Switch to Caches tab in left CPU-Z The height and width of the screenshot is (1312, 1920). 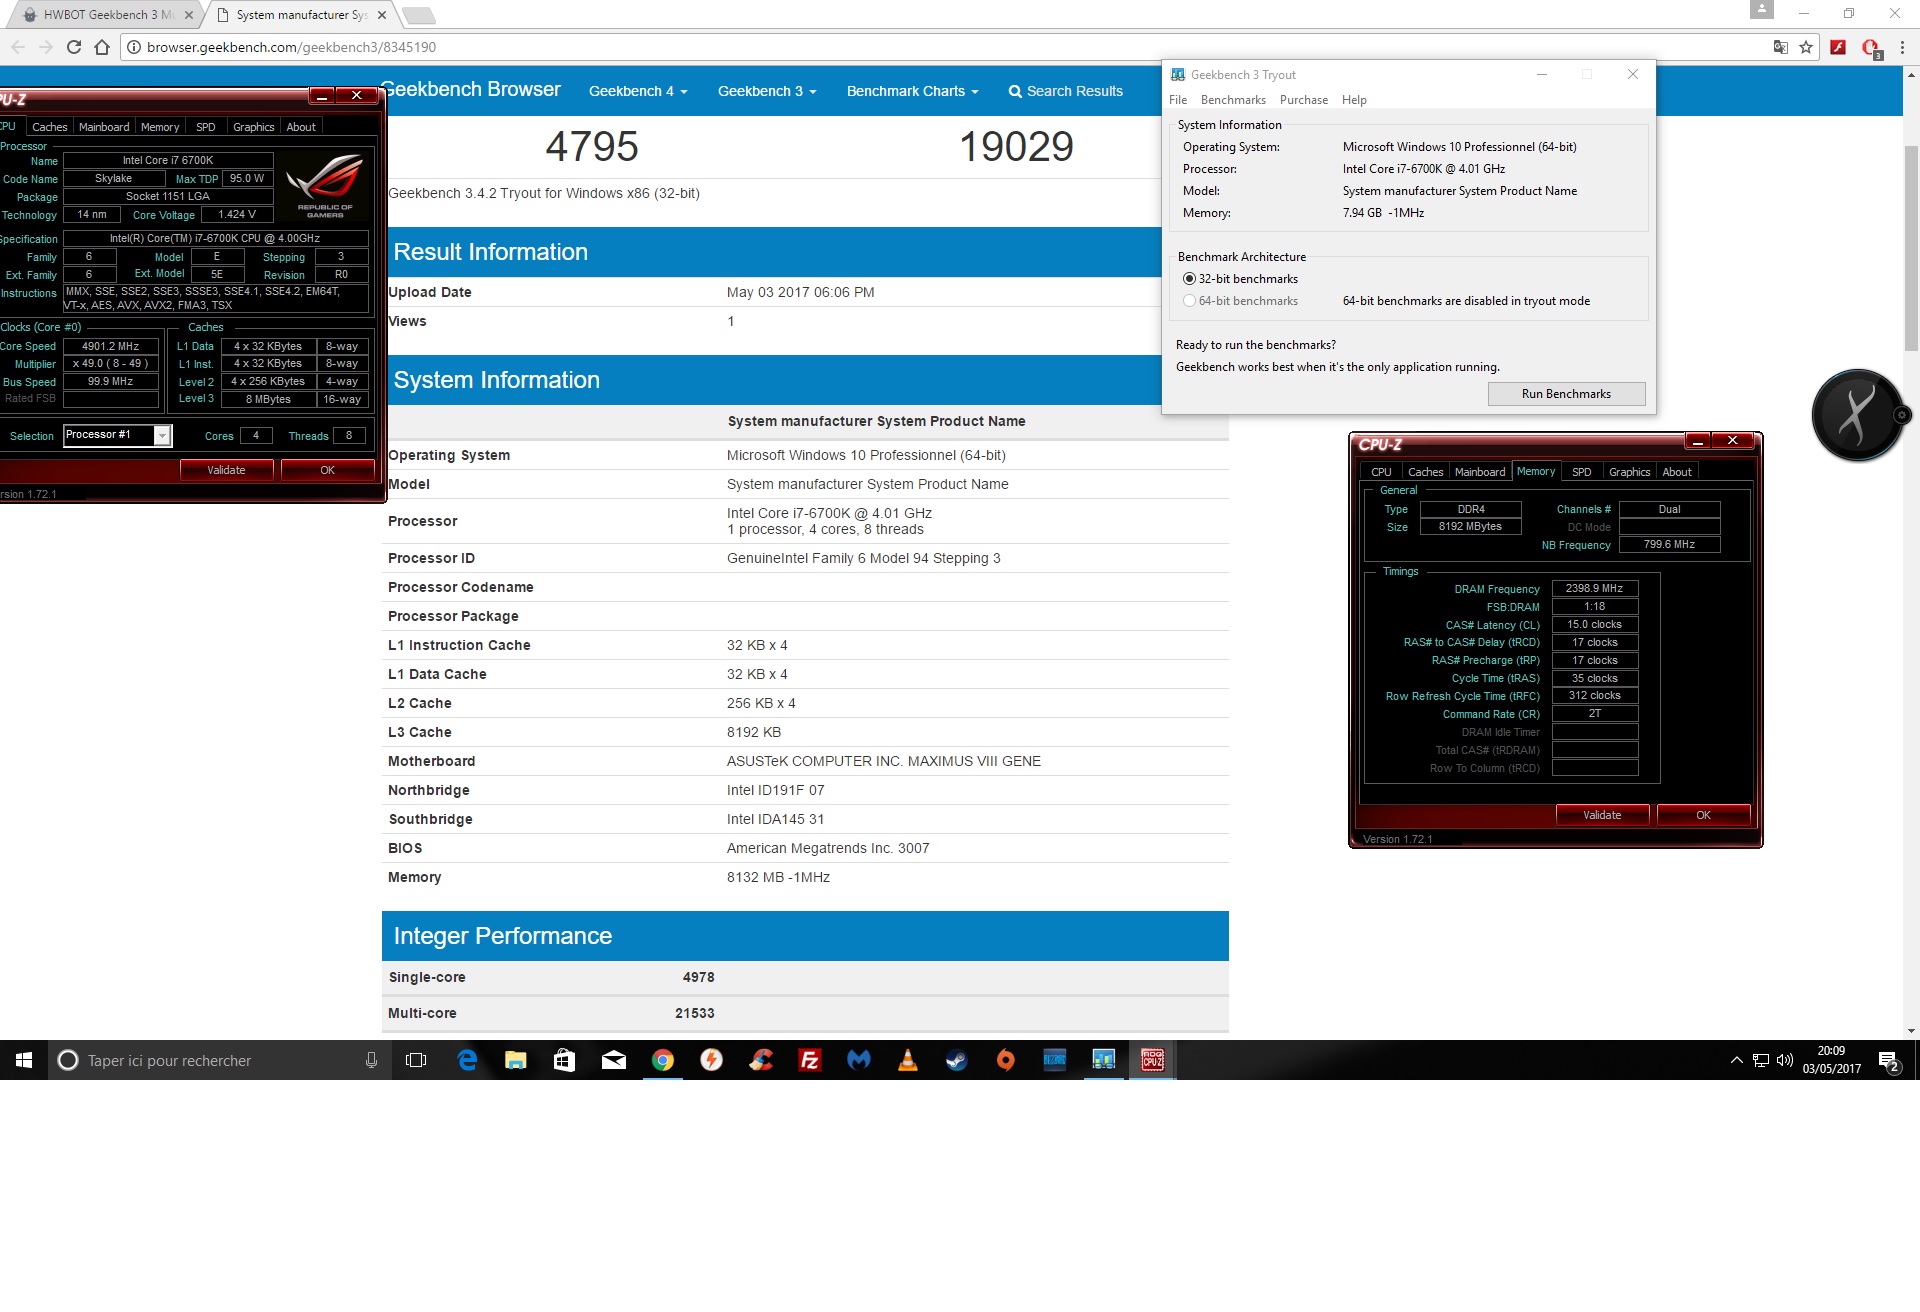(x=49, y=127)
